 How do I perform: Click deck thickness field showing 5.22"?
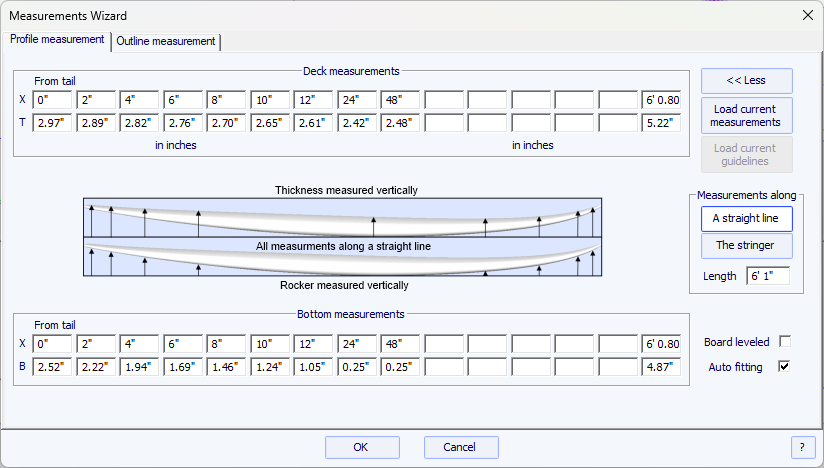click(662, 123)
